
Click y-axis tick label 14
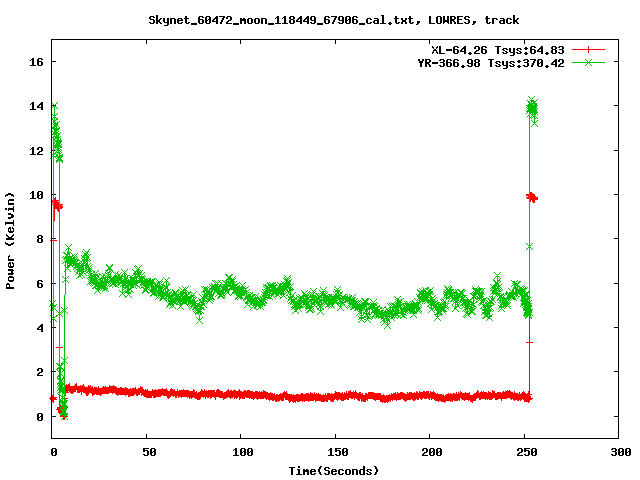click(36, 106)
